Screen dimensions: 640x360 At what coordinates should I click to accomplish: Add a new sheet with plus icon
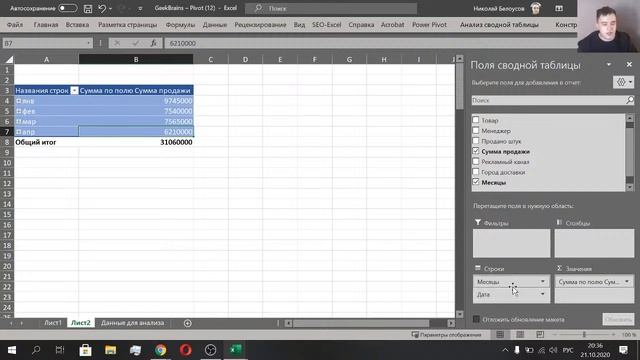click(x=187, y=323)
